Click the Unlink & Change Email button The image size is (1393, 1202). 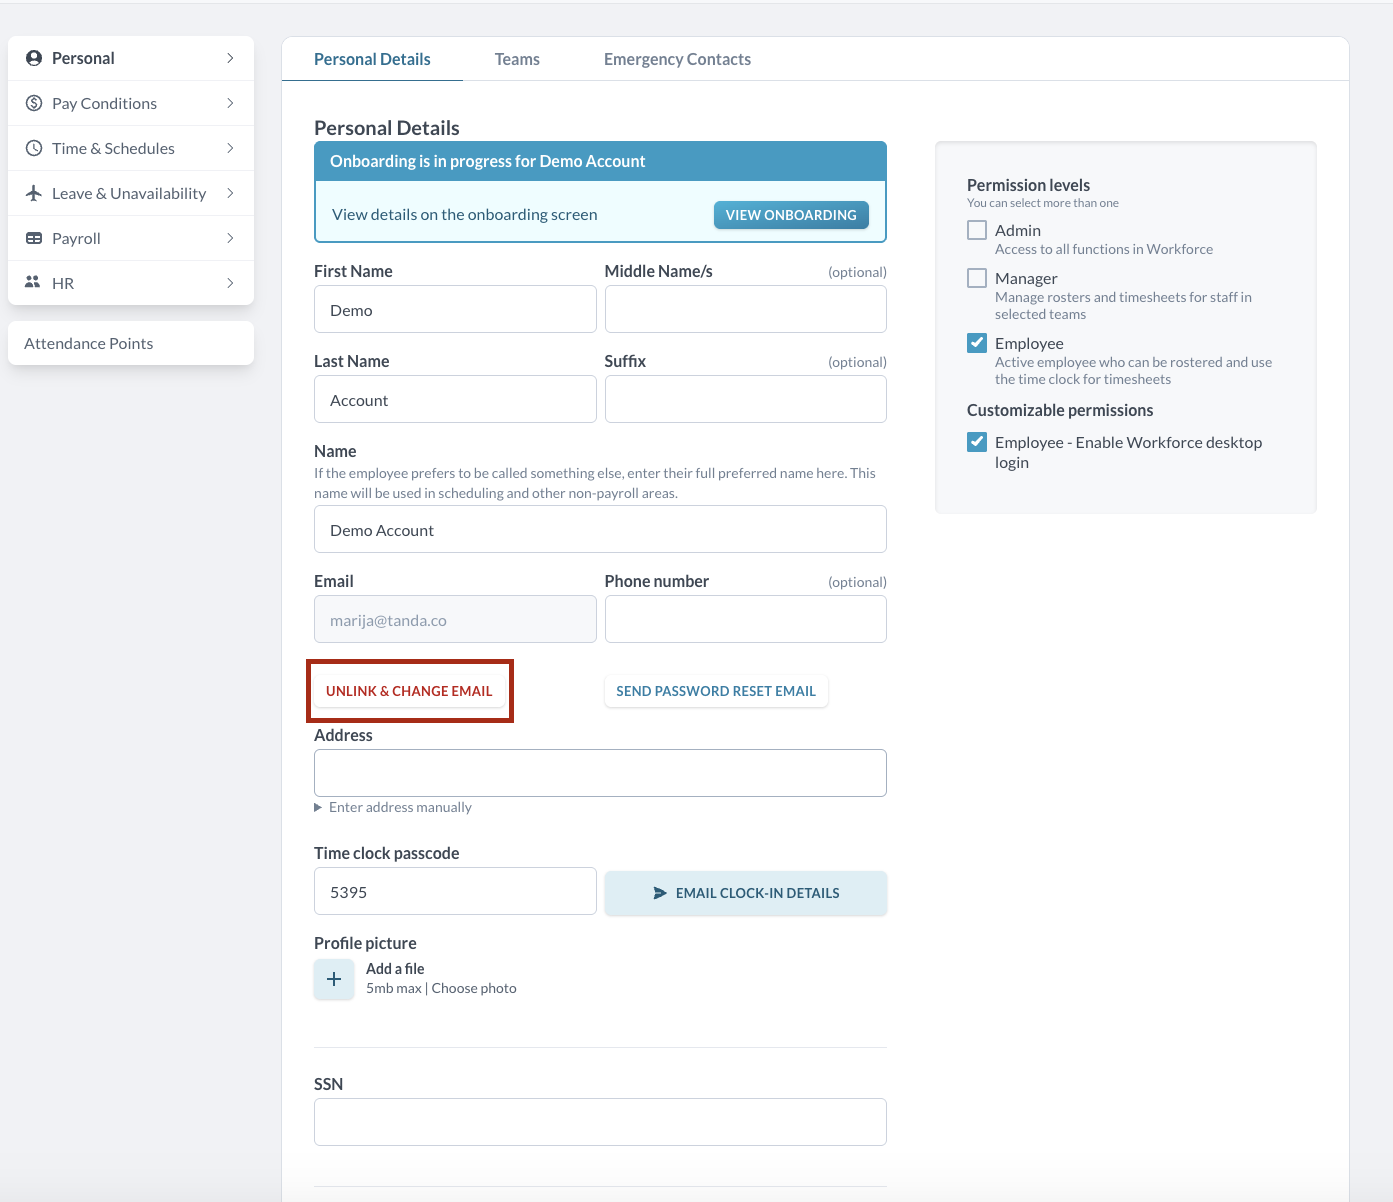coord(409,691)
